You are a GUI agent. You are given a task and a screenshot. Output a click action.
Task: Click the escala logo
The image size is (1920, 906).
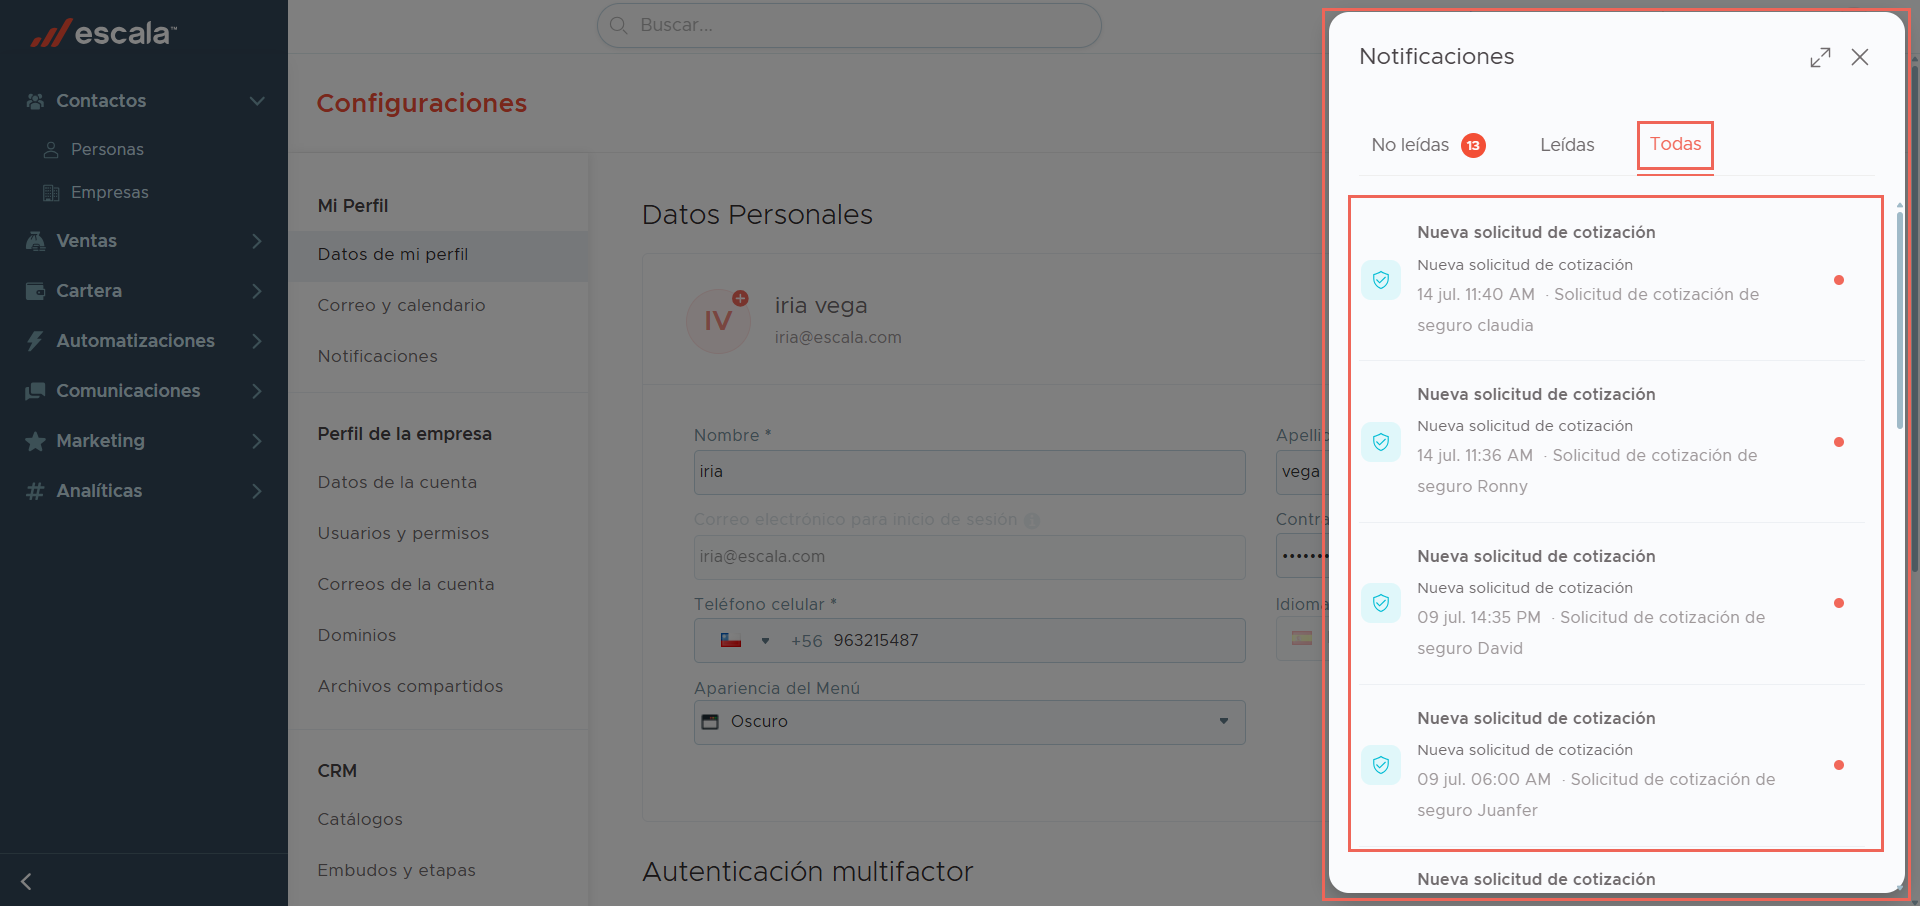(x=104, y=33)
